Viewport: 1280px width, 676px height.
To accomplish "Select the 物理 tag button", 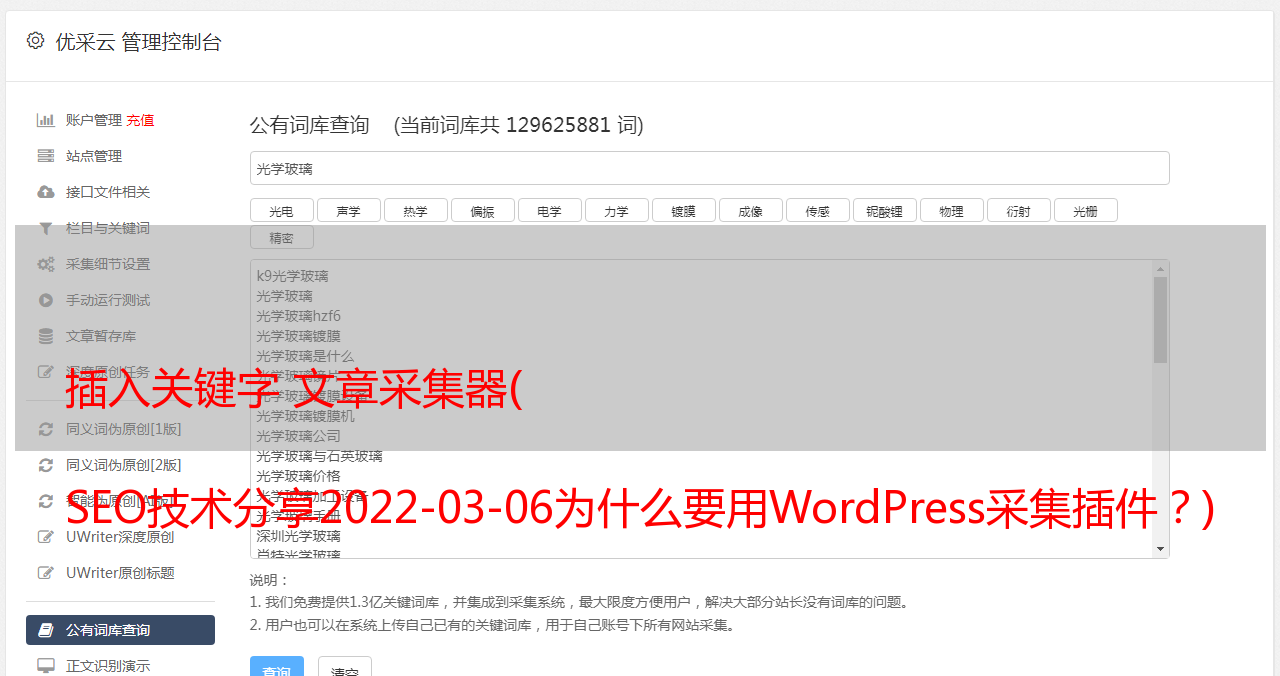I will tap(951, 210).
